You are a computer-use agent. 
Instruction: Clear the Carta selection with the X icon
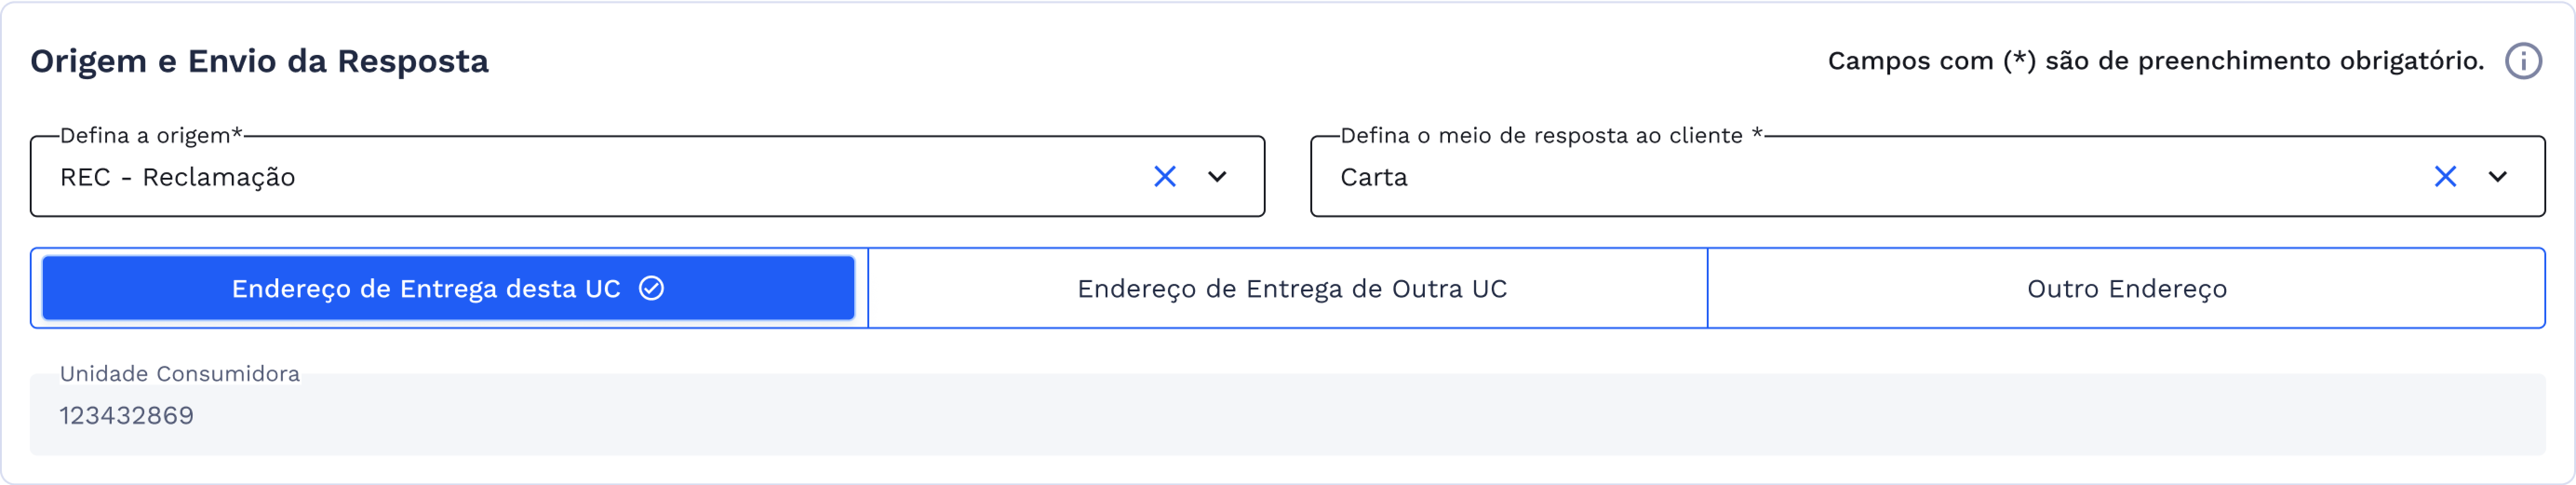(x=2446, y=177)
